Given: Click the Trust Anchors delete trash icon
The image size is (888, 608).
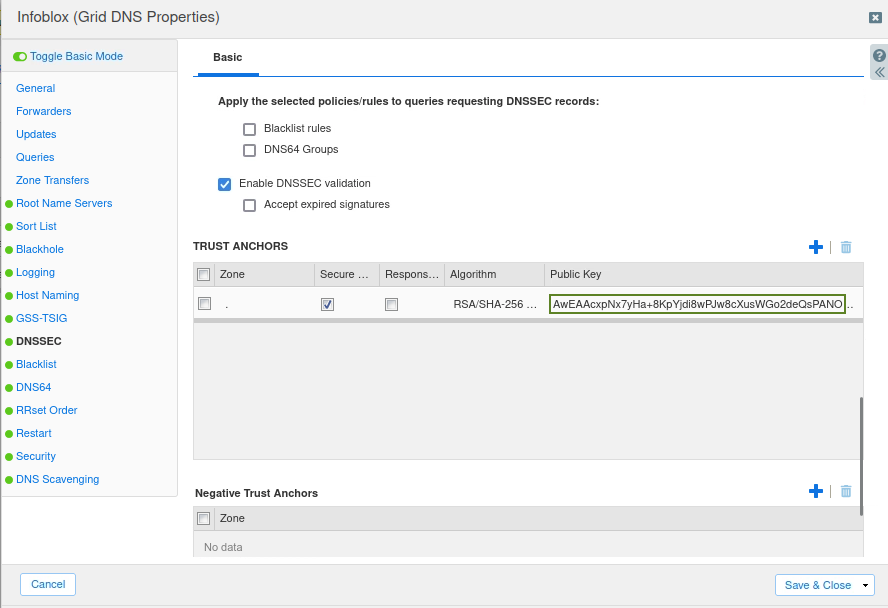Looking at the screenshot, I should pos(846,247).
